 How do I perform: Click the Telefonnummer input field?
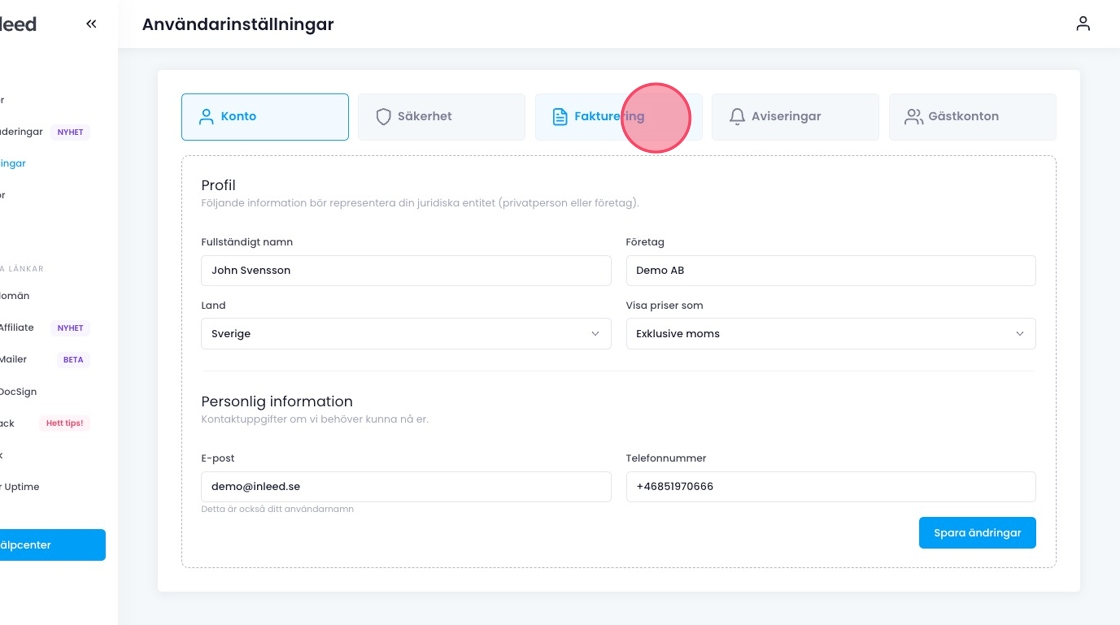[830, 487]
